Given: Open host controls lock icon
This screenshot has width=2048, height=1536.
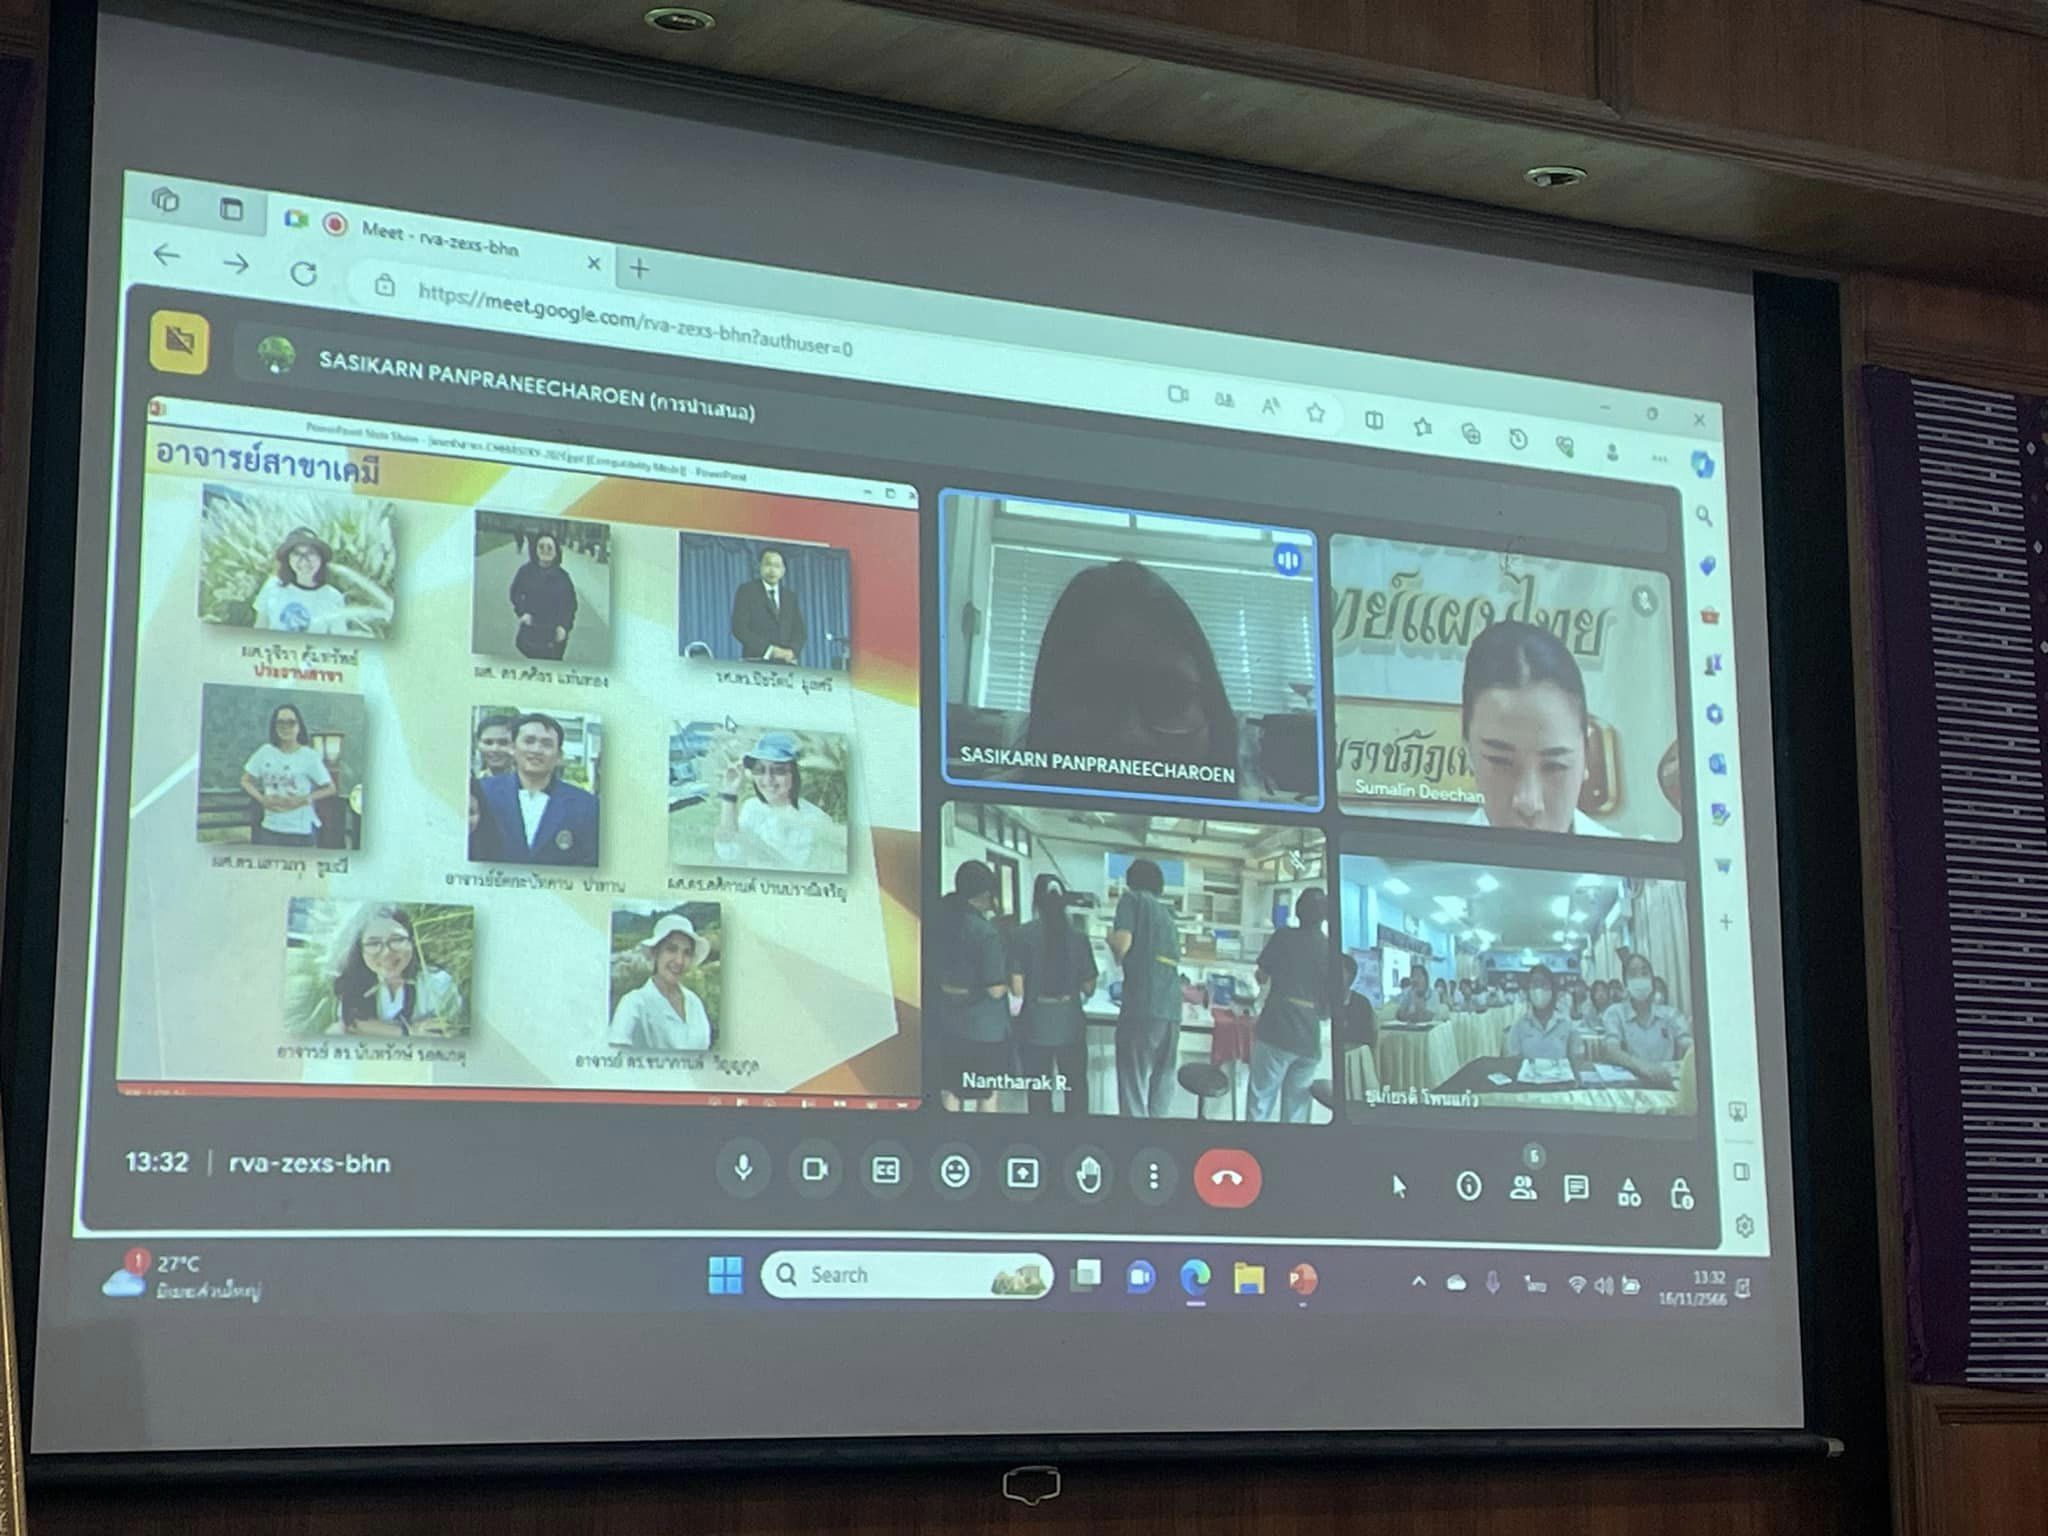Looking at the screenshot, I should (1682, 1194).
